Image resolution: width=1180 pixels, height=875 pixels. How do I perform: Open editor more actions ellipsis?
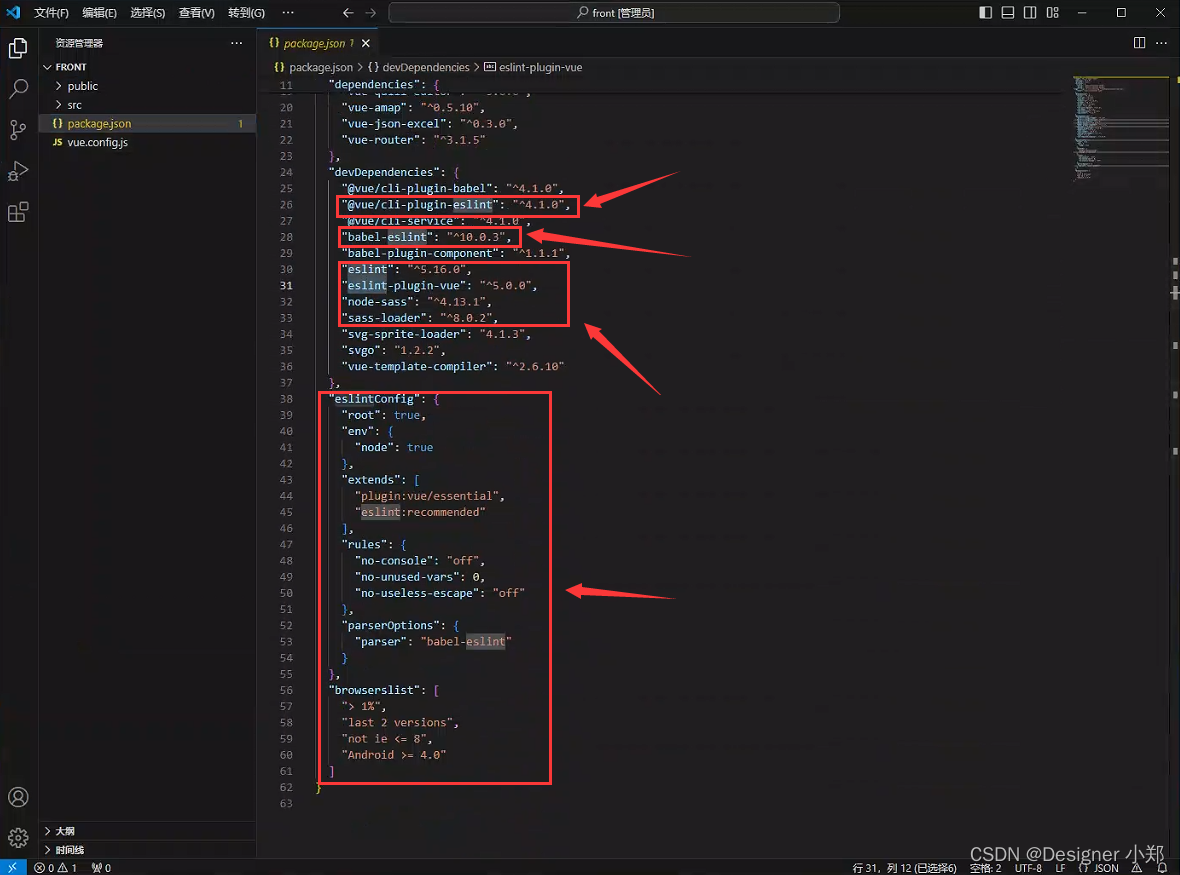[x=1161, y=43]
